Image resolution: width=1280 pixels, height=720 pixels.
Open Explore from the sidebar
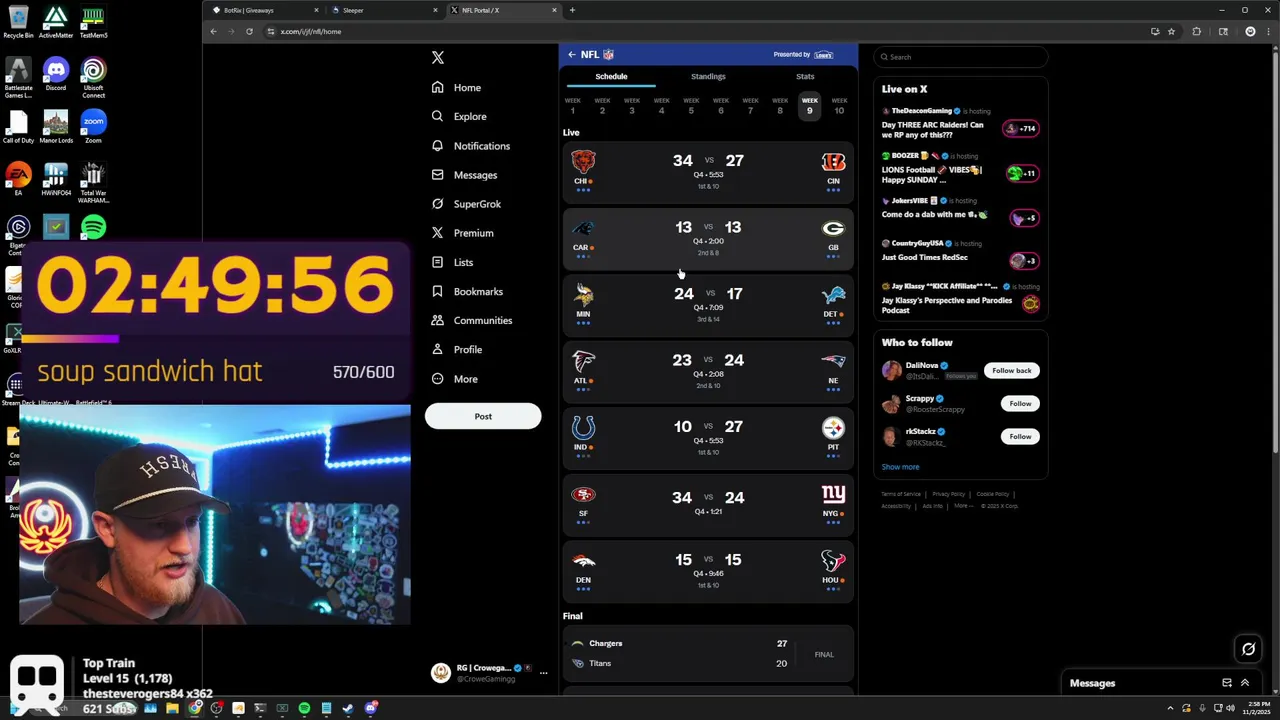pyautogui.click(x=458, y=117)
